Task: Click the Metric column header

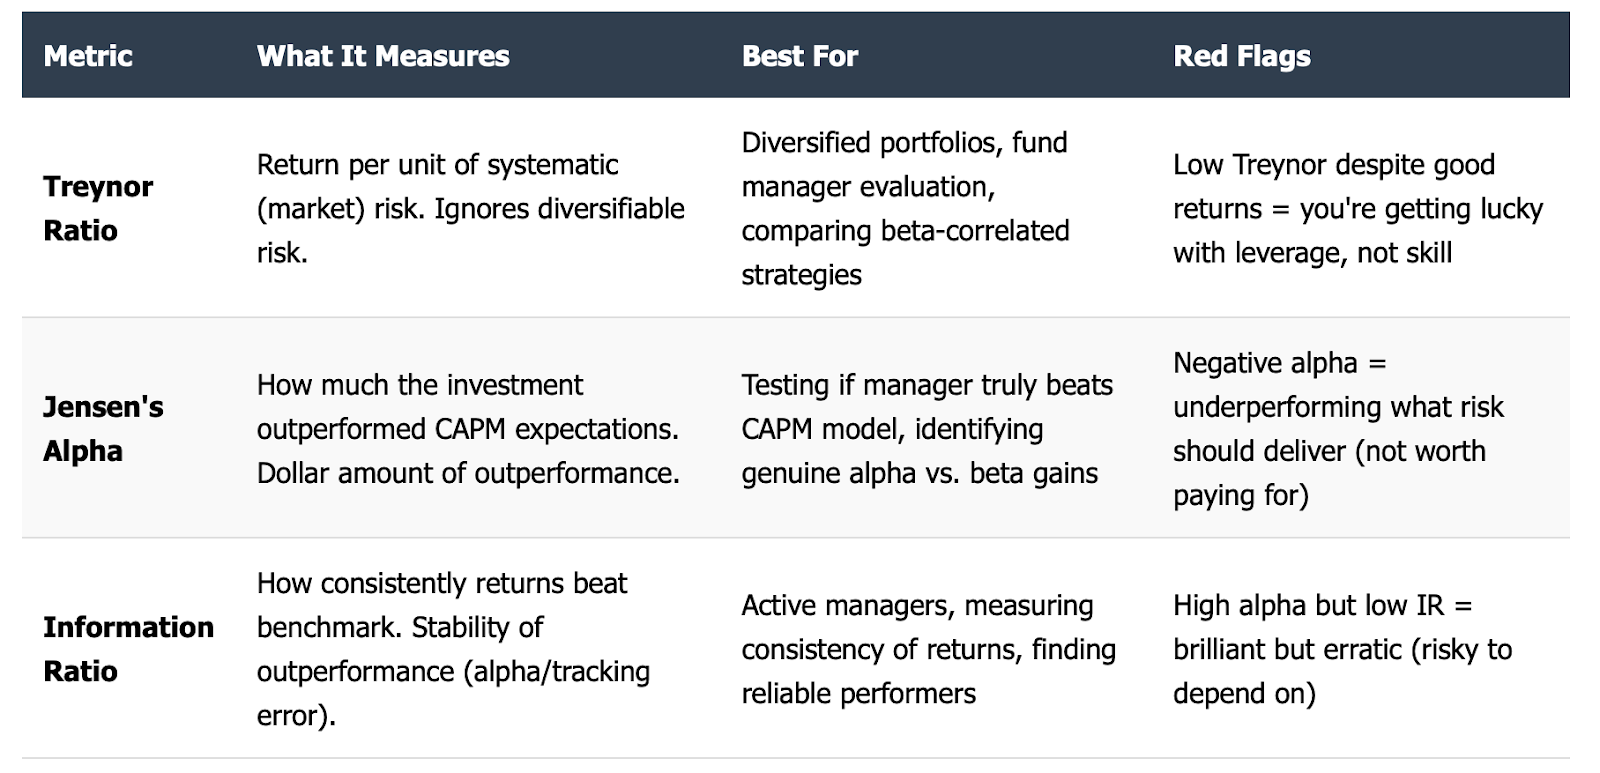Action: point(88,56)
